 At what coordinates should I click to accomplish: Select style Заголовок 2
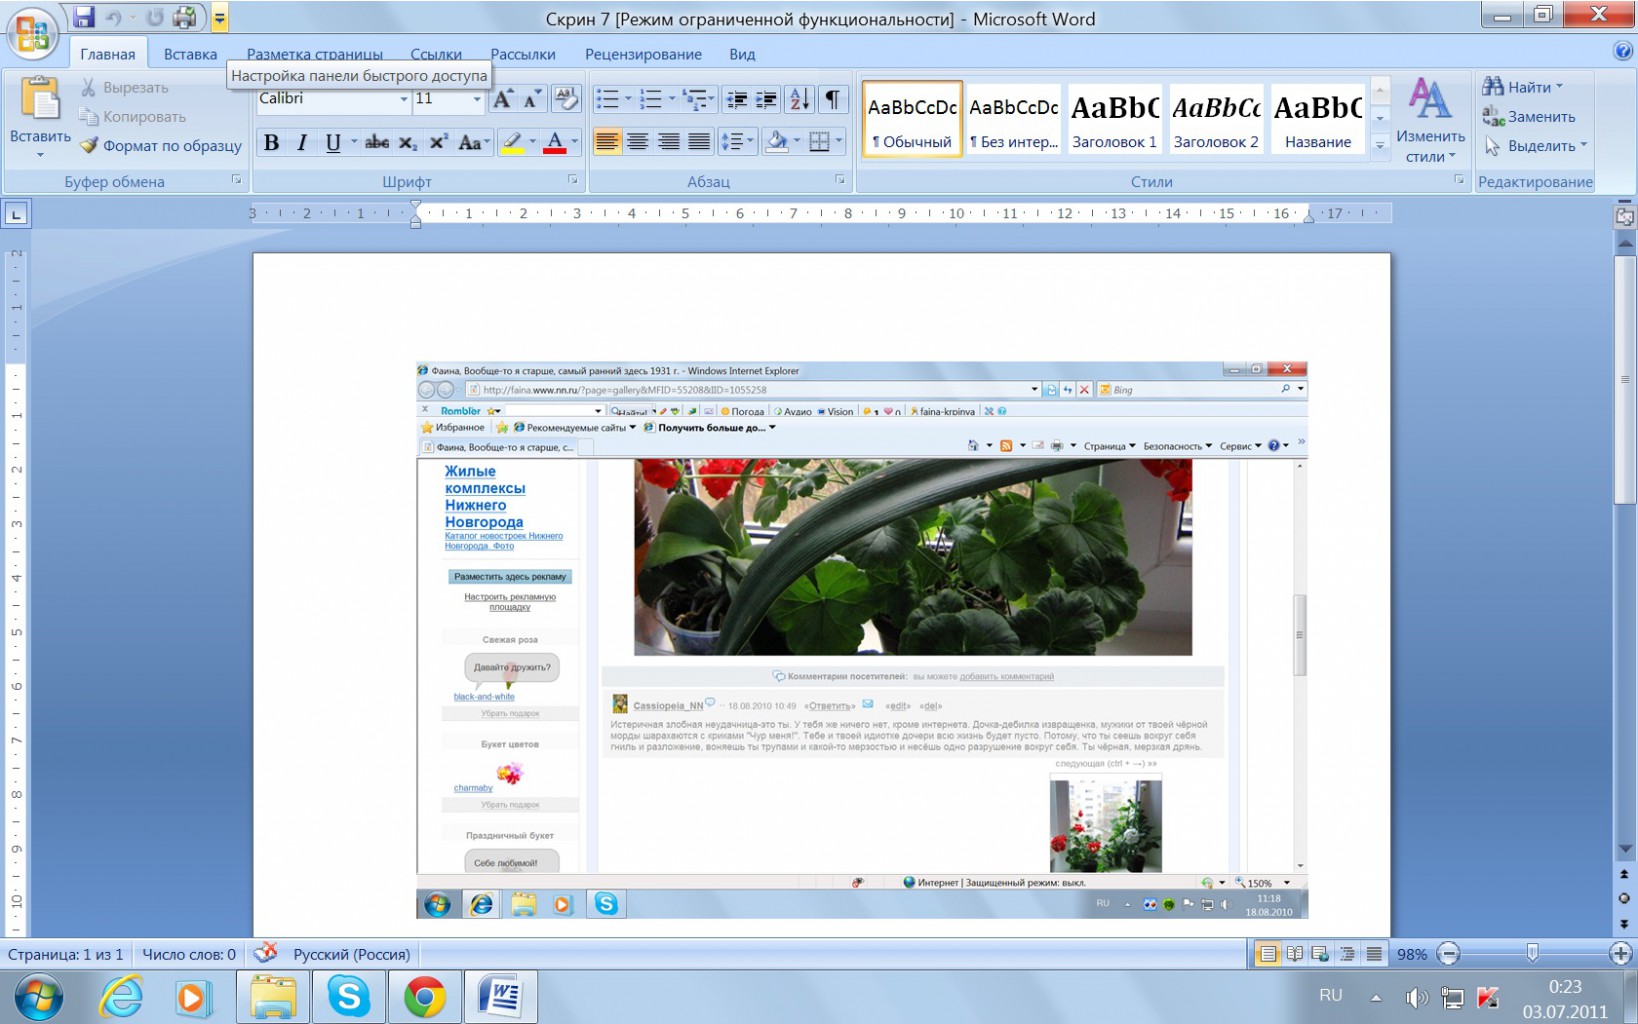1216,119
